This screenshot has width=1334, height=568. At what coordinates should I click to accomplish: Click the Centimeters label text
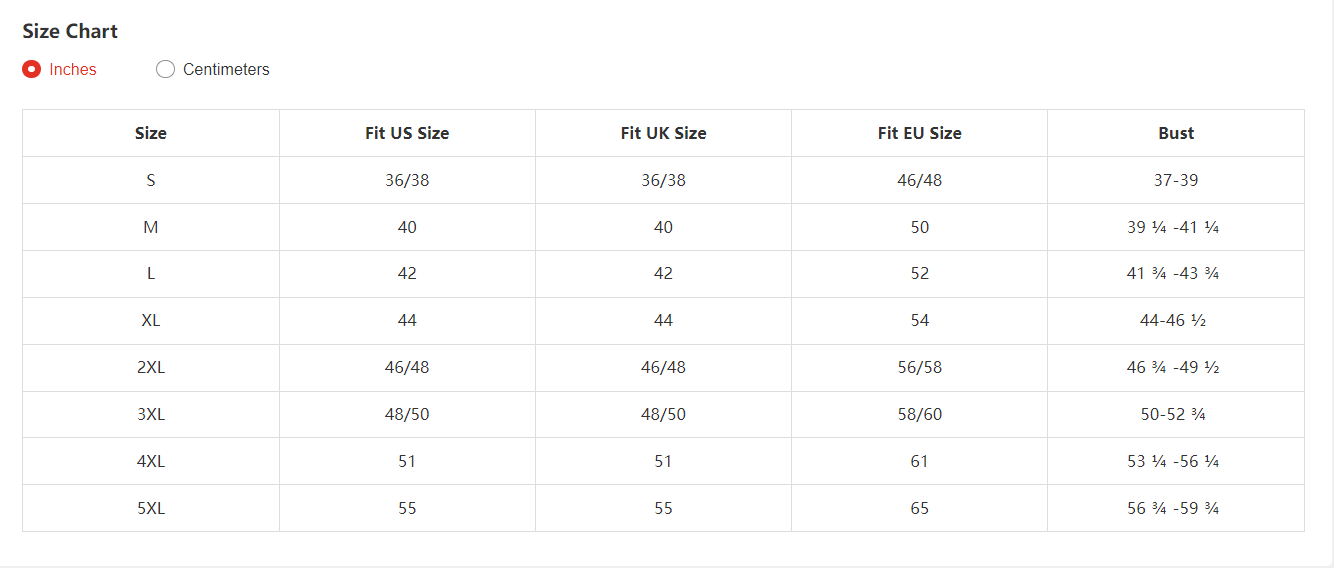tap(226, 69)
